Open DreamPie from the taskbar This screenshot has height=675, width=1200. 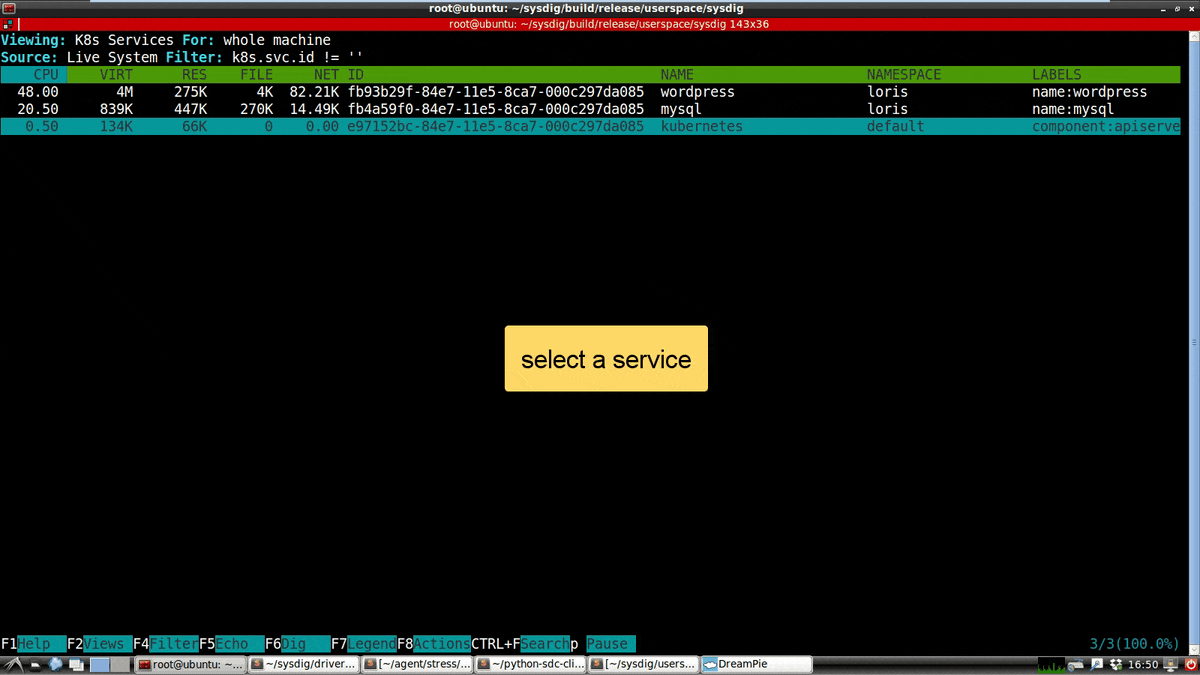tap(755, 663)
